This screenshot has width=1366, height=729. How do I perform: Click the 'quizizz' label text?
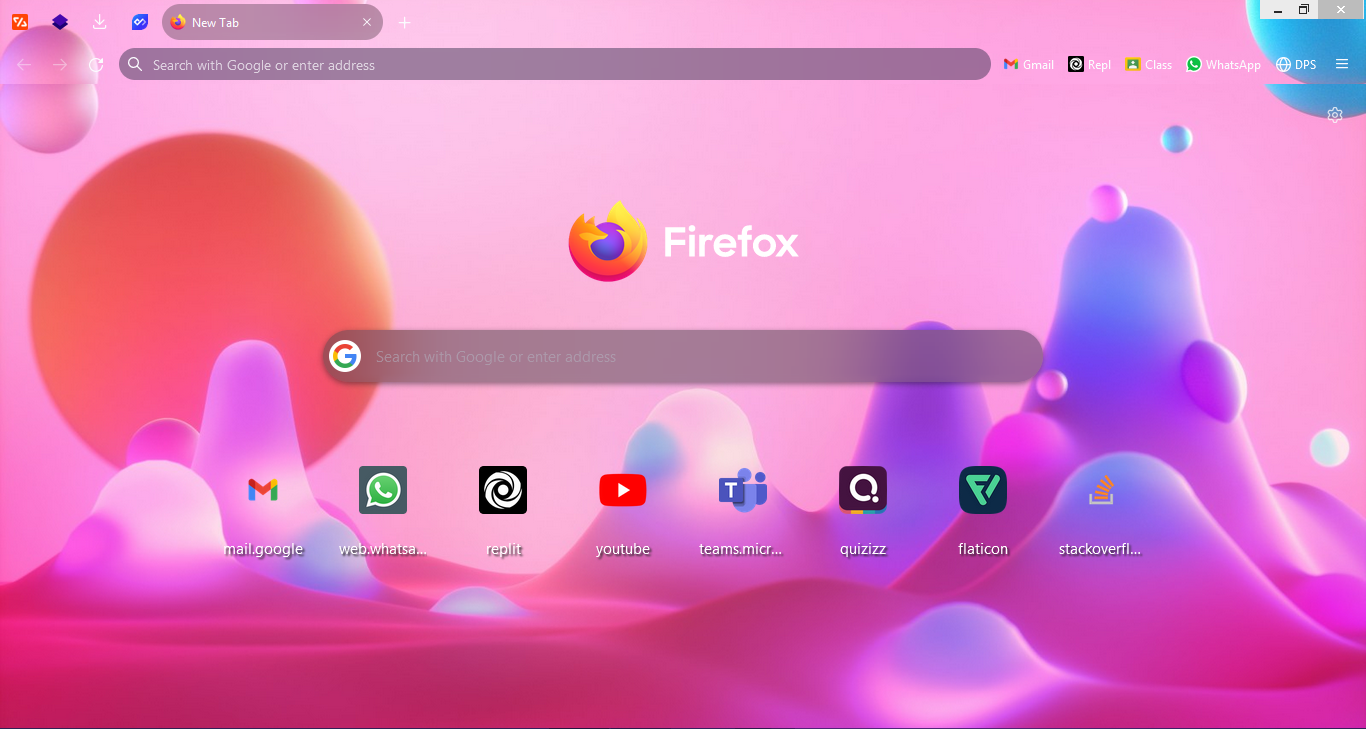point(863,549)
